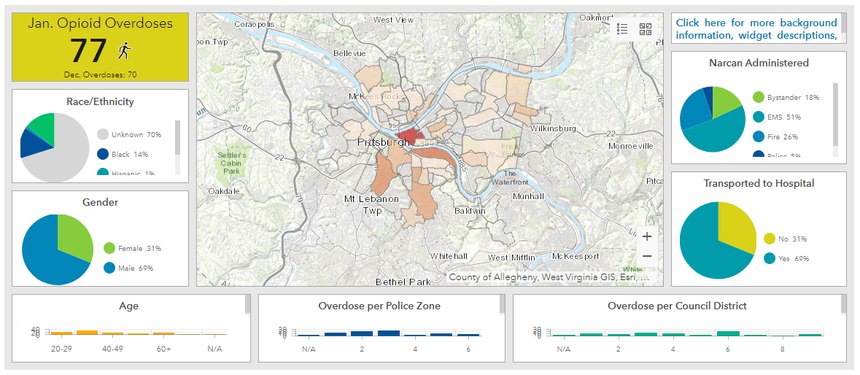860x375 pixels.
Task: Select the Bystander 18% legend swatch
Action: pos(759,97)
